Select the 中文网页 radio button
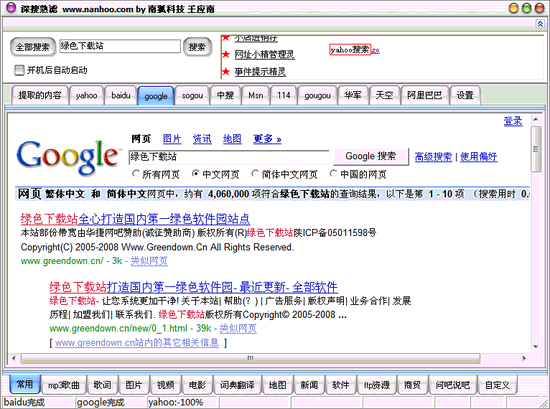550x409 pixels. pos(196,174)
